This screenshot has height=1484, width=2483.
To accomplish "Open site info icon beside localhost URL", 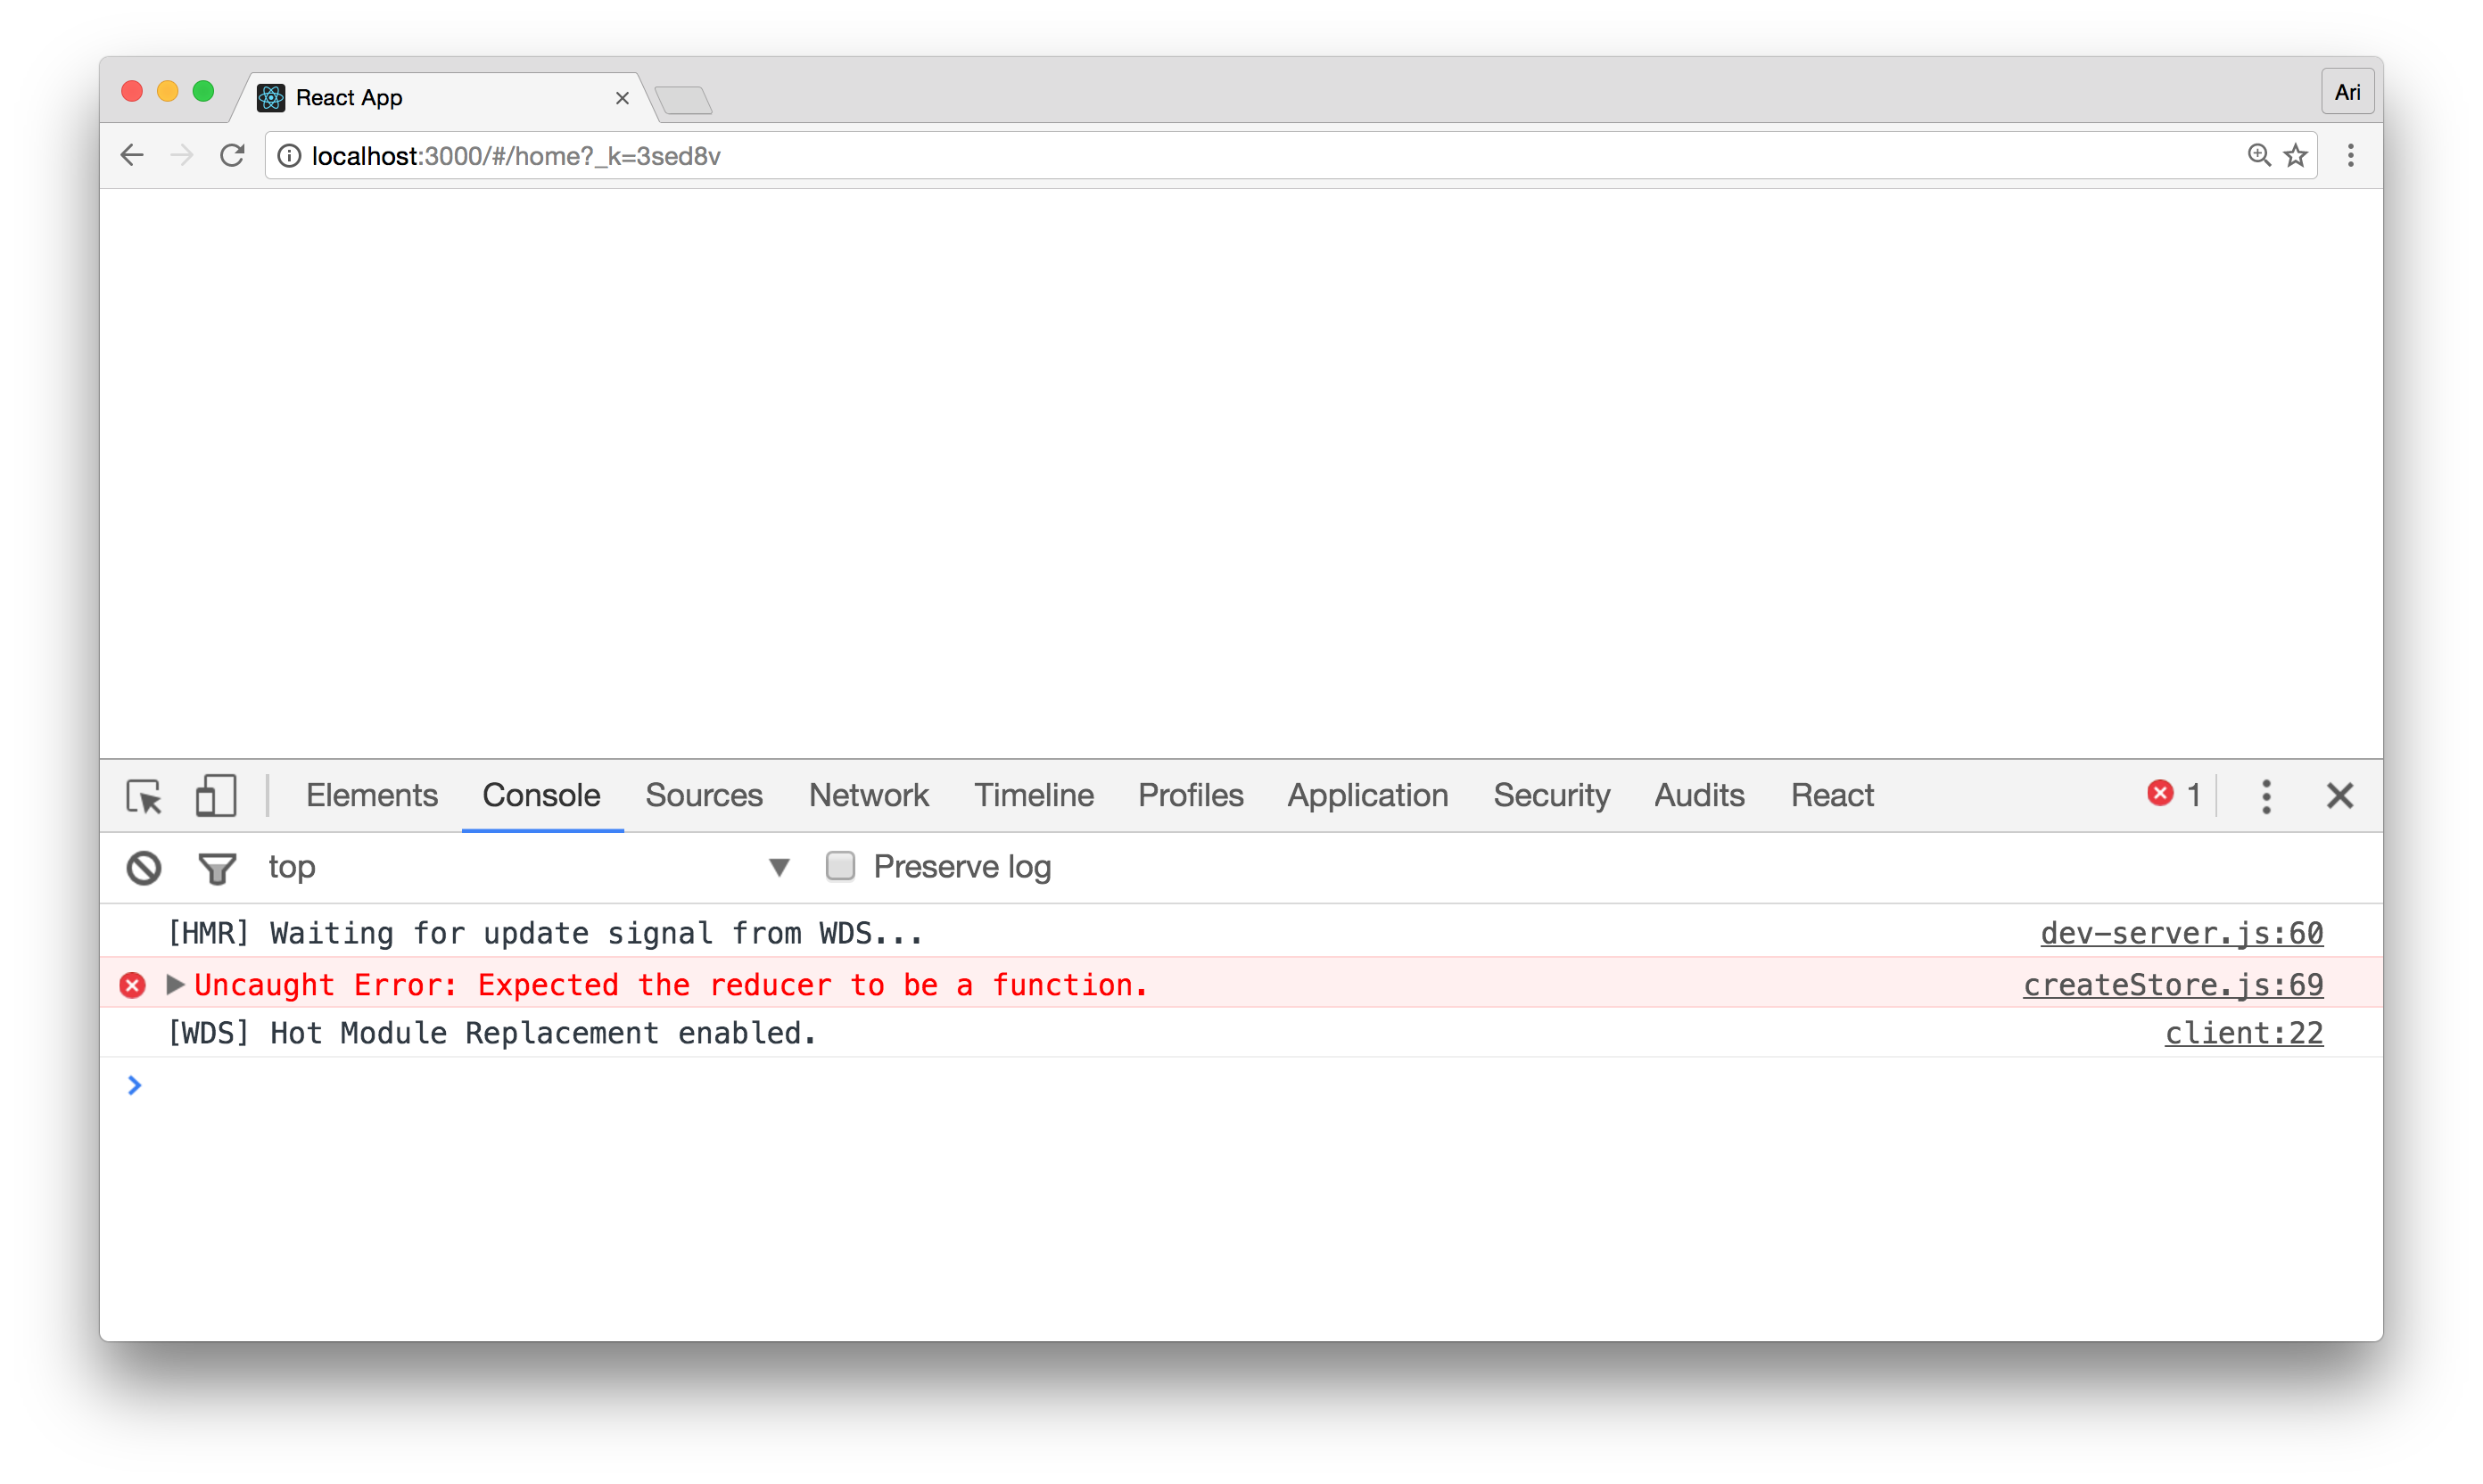I will click(289, 156).
